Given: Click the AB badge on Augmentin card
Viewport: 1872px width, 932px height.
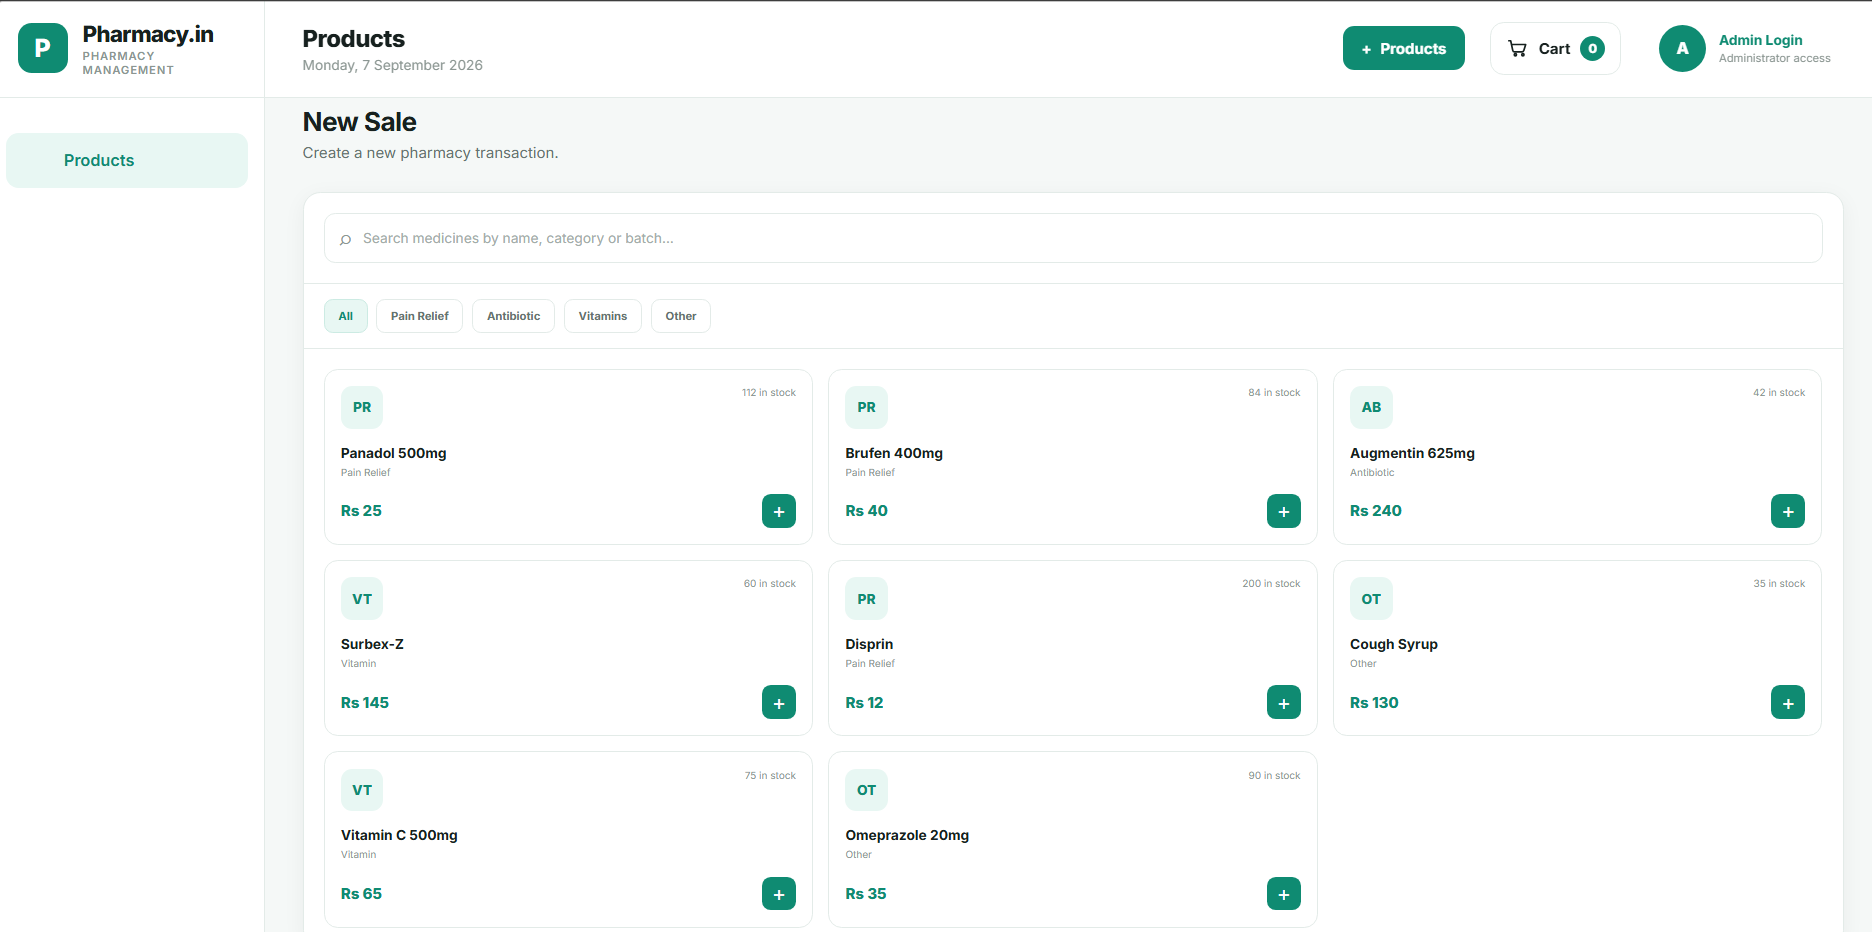Looking at the screenshot, I should pyautogui.click(x=1371, y=407).
